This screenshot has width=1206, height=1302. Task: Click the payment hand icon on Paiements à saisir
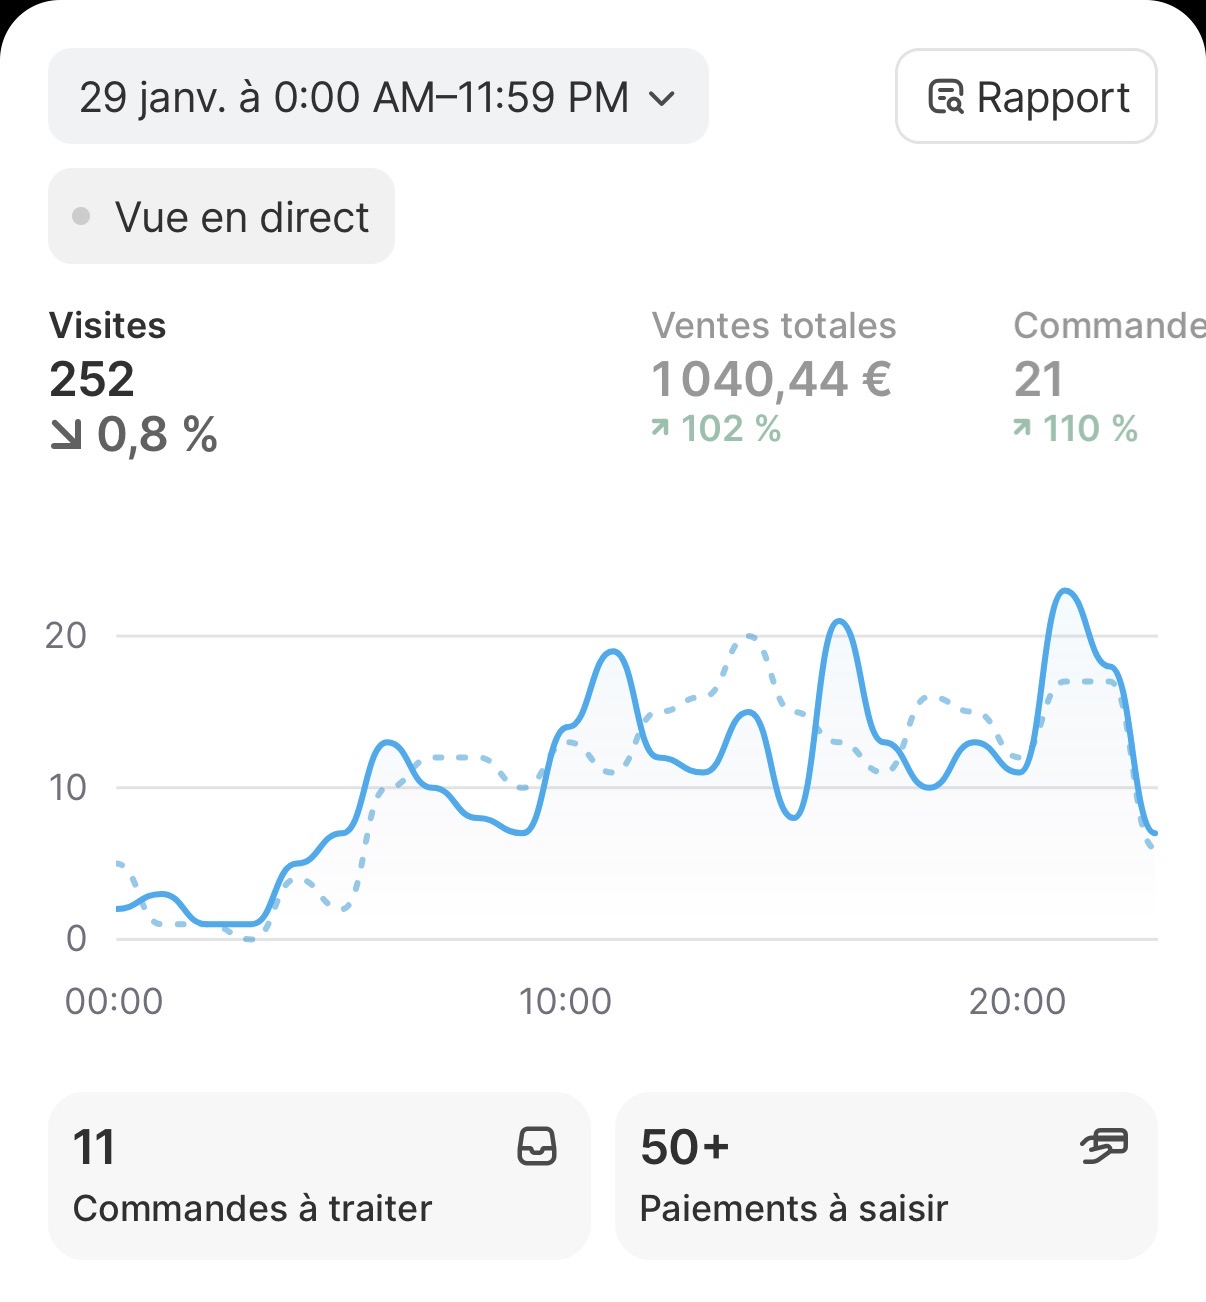(1104, 1148)
